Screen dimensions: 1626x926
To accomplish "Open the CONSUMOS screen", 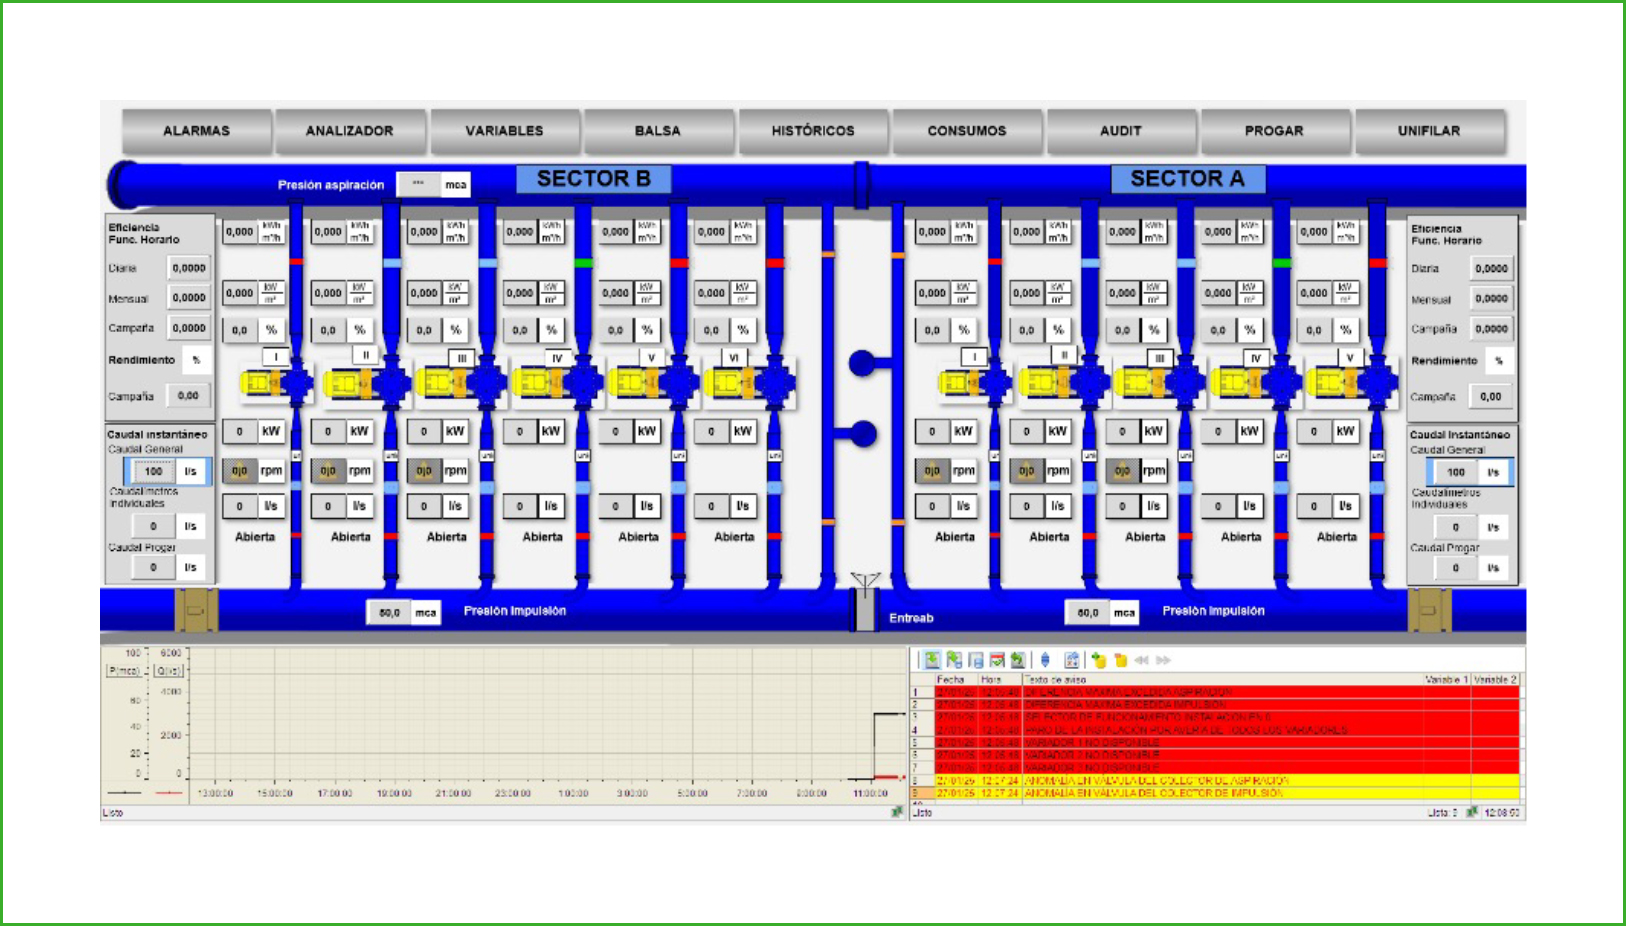I will pyautogui.click(x=966, y=131).
